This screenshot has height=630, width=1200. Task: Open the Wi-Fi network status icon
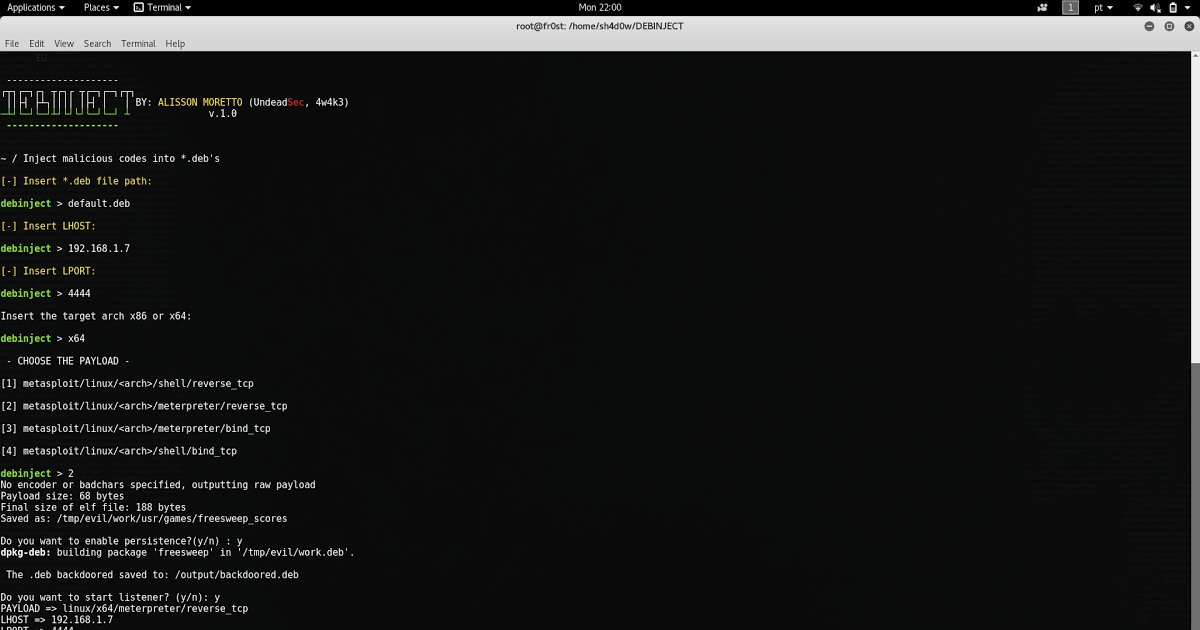1138,7
